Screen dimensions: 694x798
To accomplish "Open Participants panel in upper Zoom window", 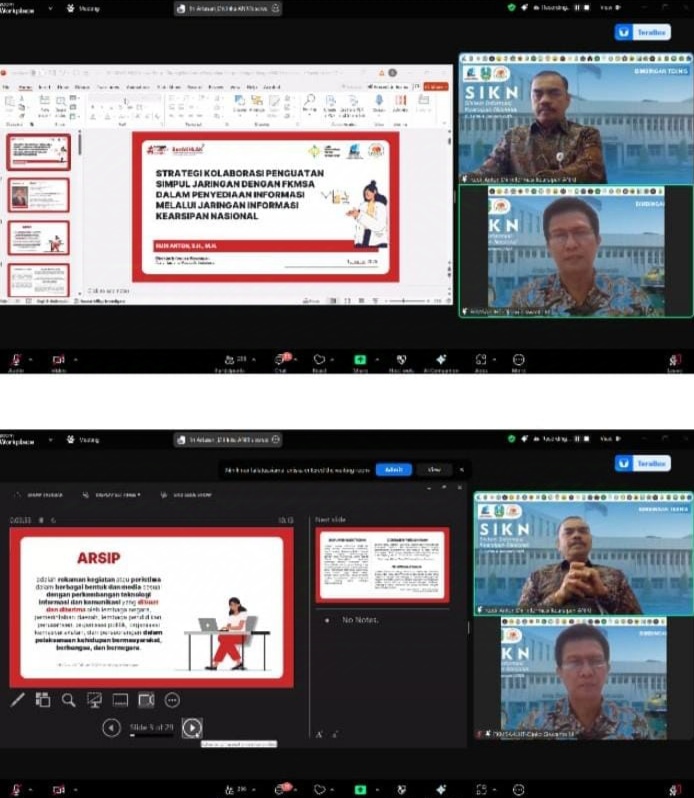I will (x=235, y=361).
